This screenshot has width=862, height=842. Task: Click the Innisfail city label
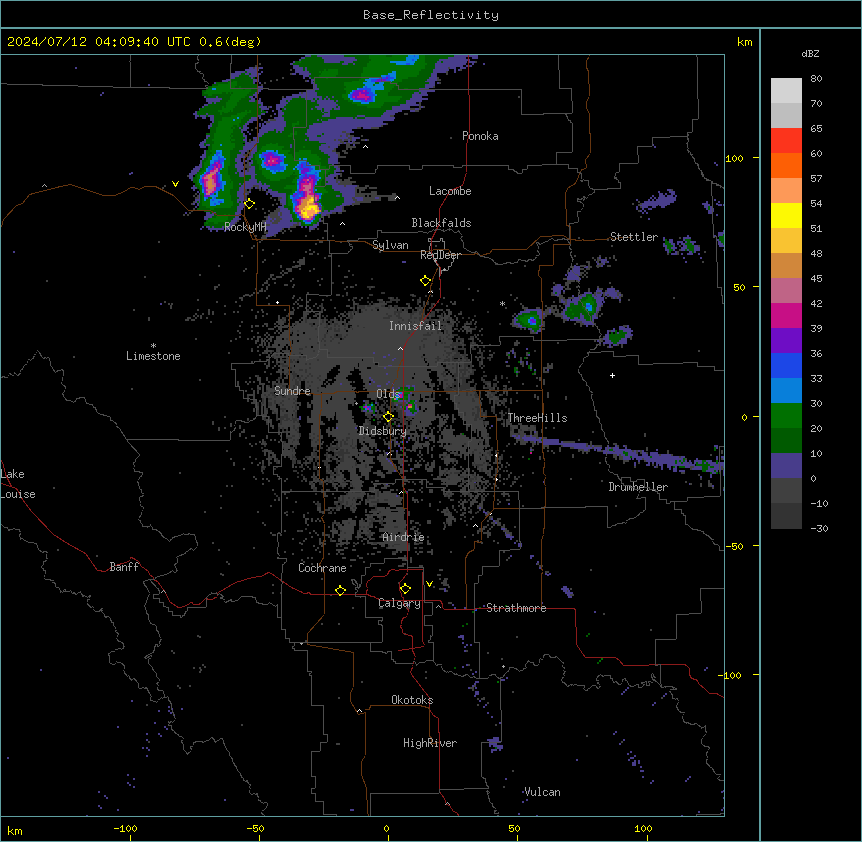coord(416,326)
